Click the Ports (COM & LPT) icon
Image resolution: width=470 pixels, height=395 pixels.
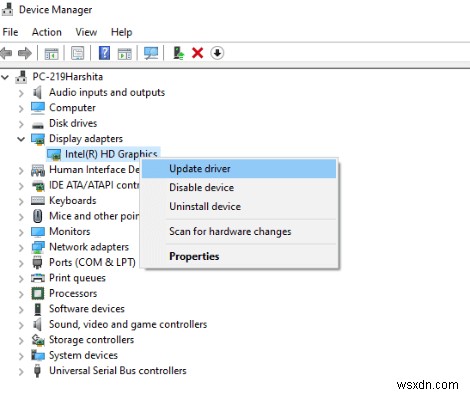38,263
